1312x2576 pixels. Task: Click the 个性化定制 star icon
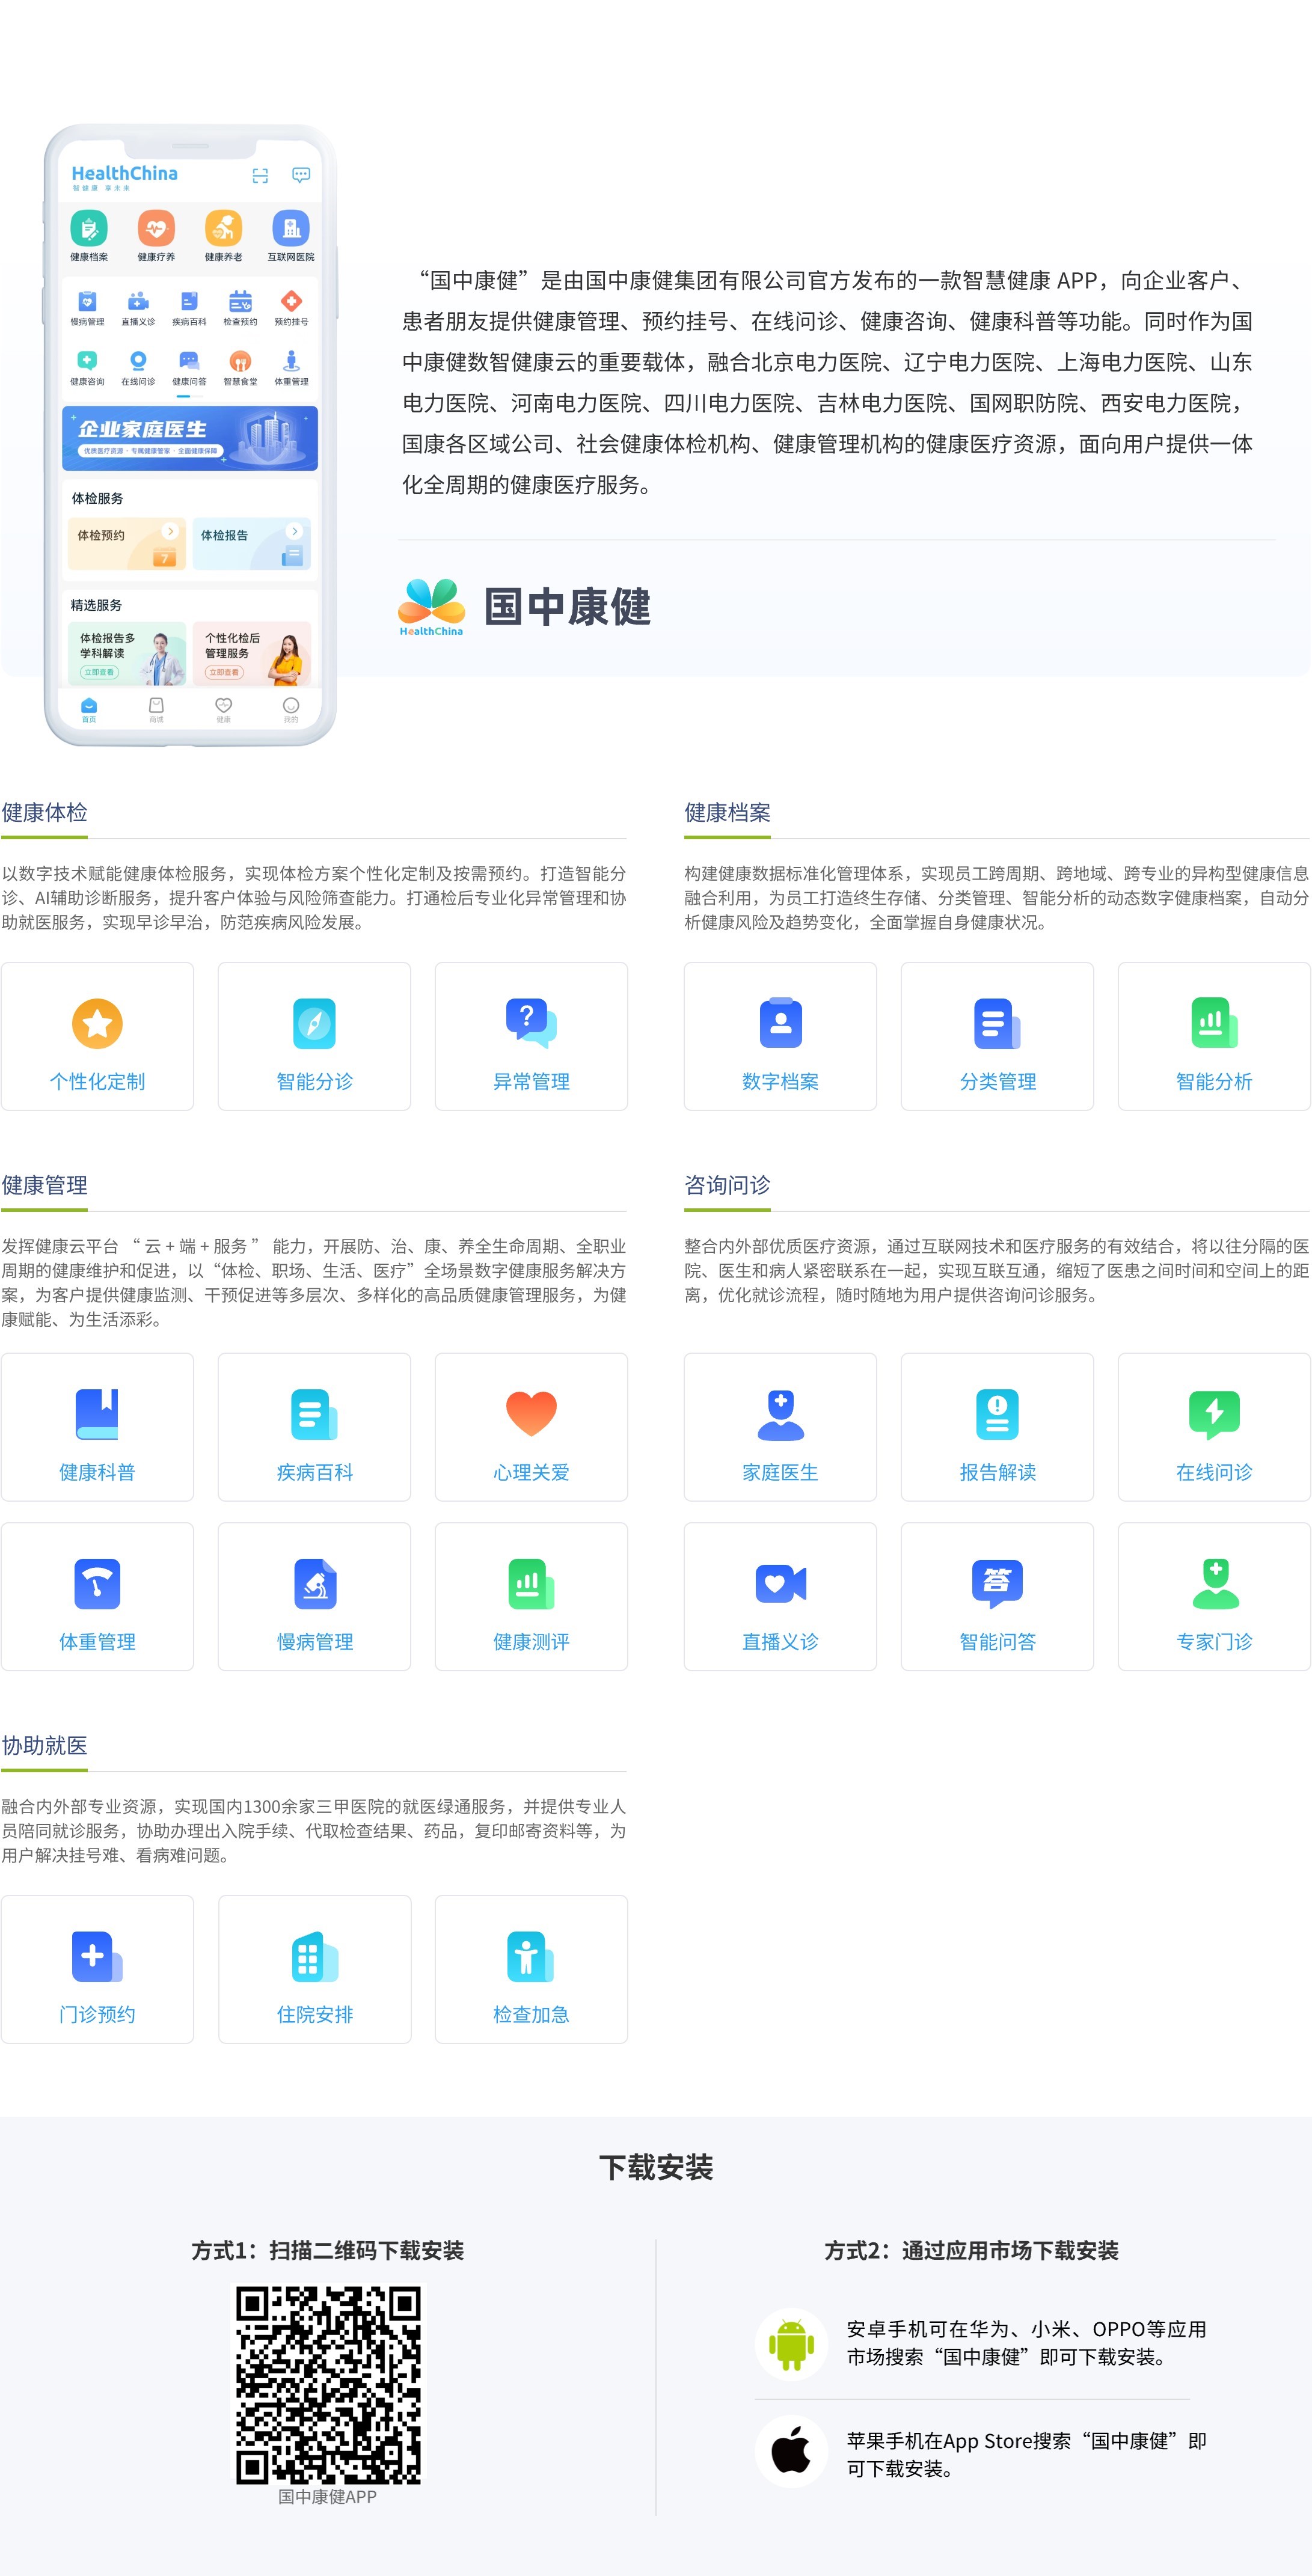click(97, 1023)
